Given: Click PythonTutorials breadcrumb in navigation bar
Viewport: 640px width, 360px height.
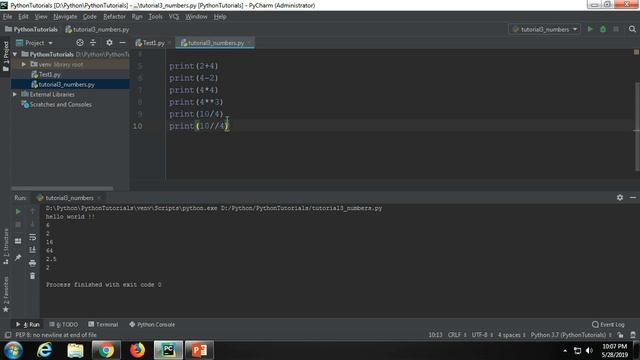Looking at the screenshot, I should coord(31,29).
